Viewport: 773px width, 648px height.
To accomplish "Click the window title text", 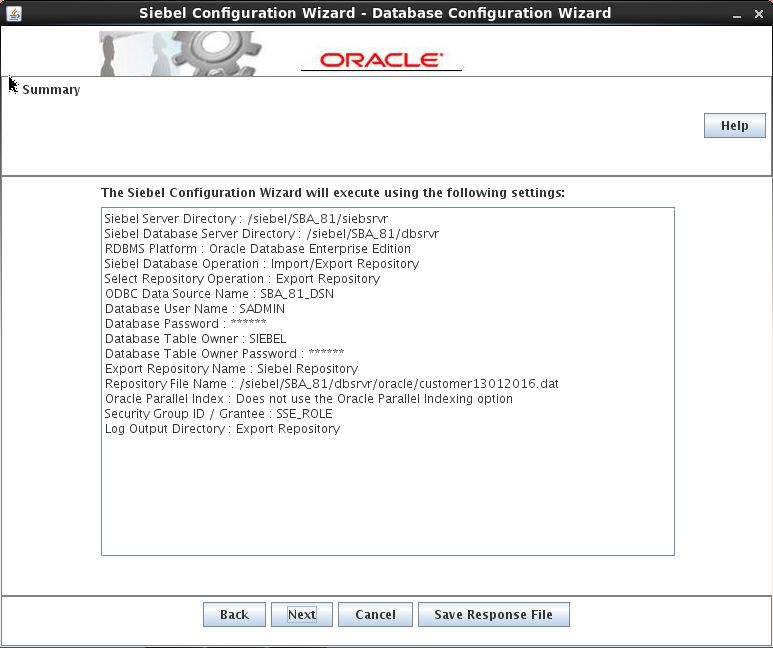I will (x=375, y=13).
